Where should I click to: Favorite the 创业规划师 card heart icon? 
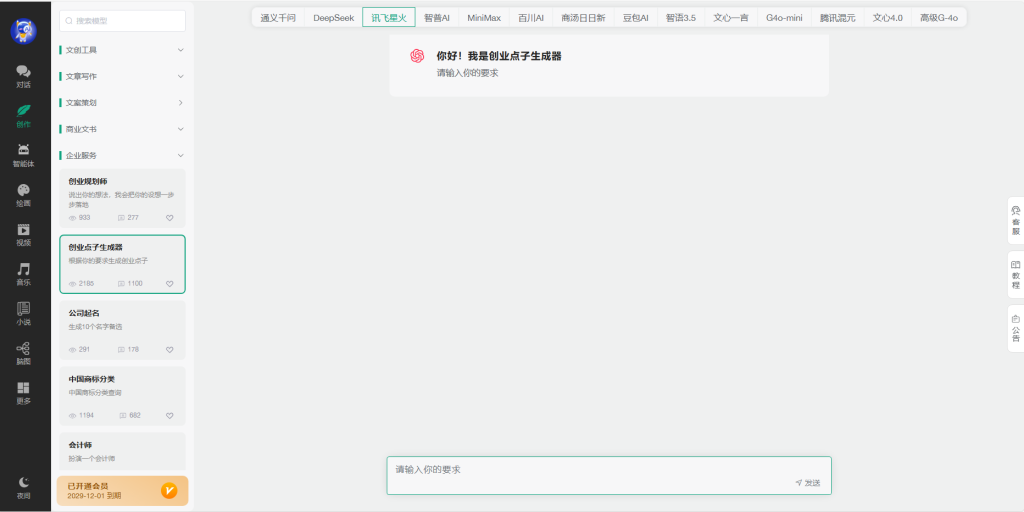click(170, 217)
